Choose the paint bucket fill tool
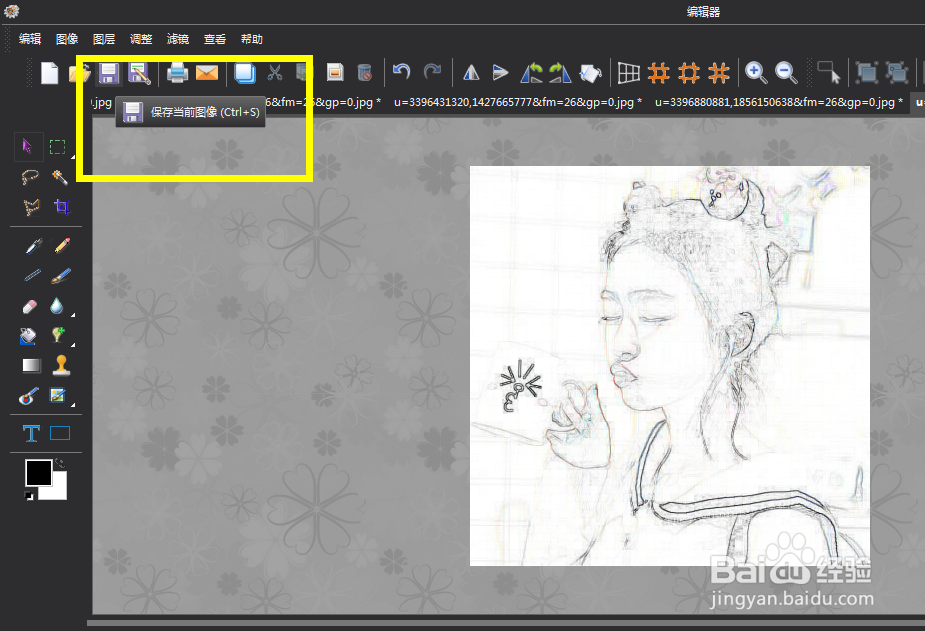Screen dimensions: 925x631 tap(28, 336)
